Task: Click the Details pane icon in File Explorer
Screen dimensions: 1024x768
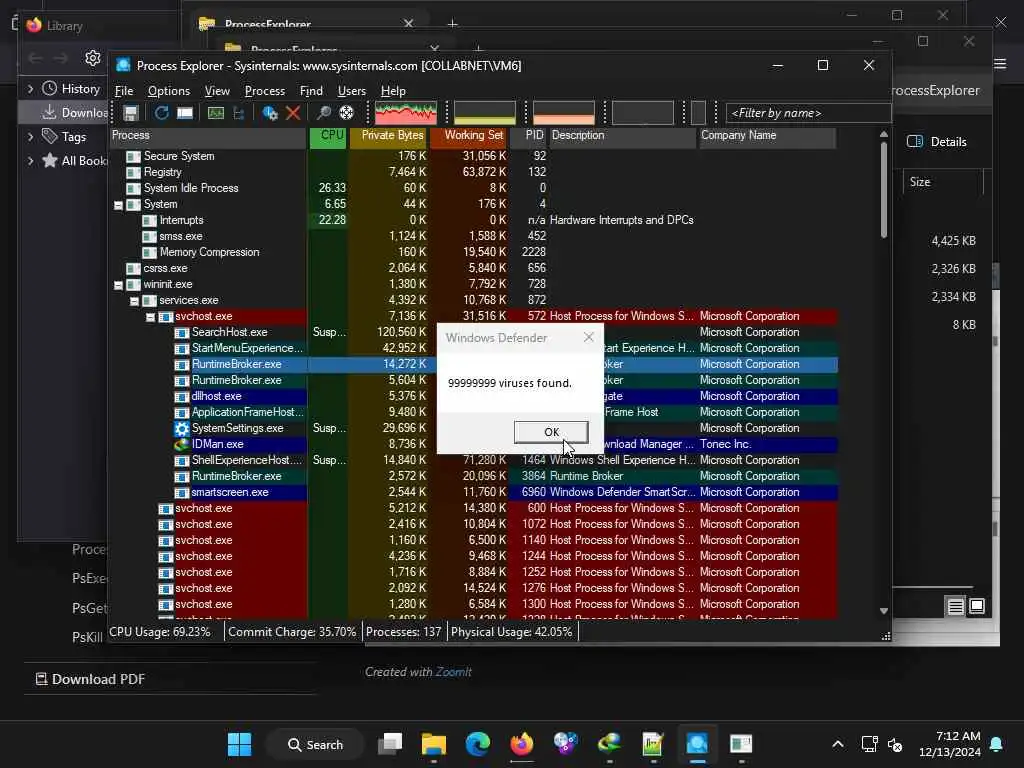Action: 915,142
